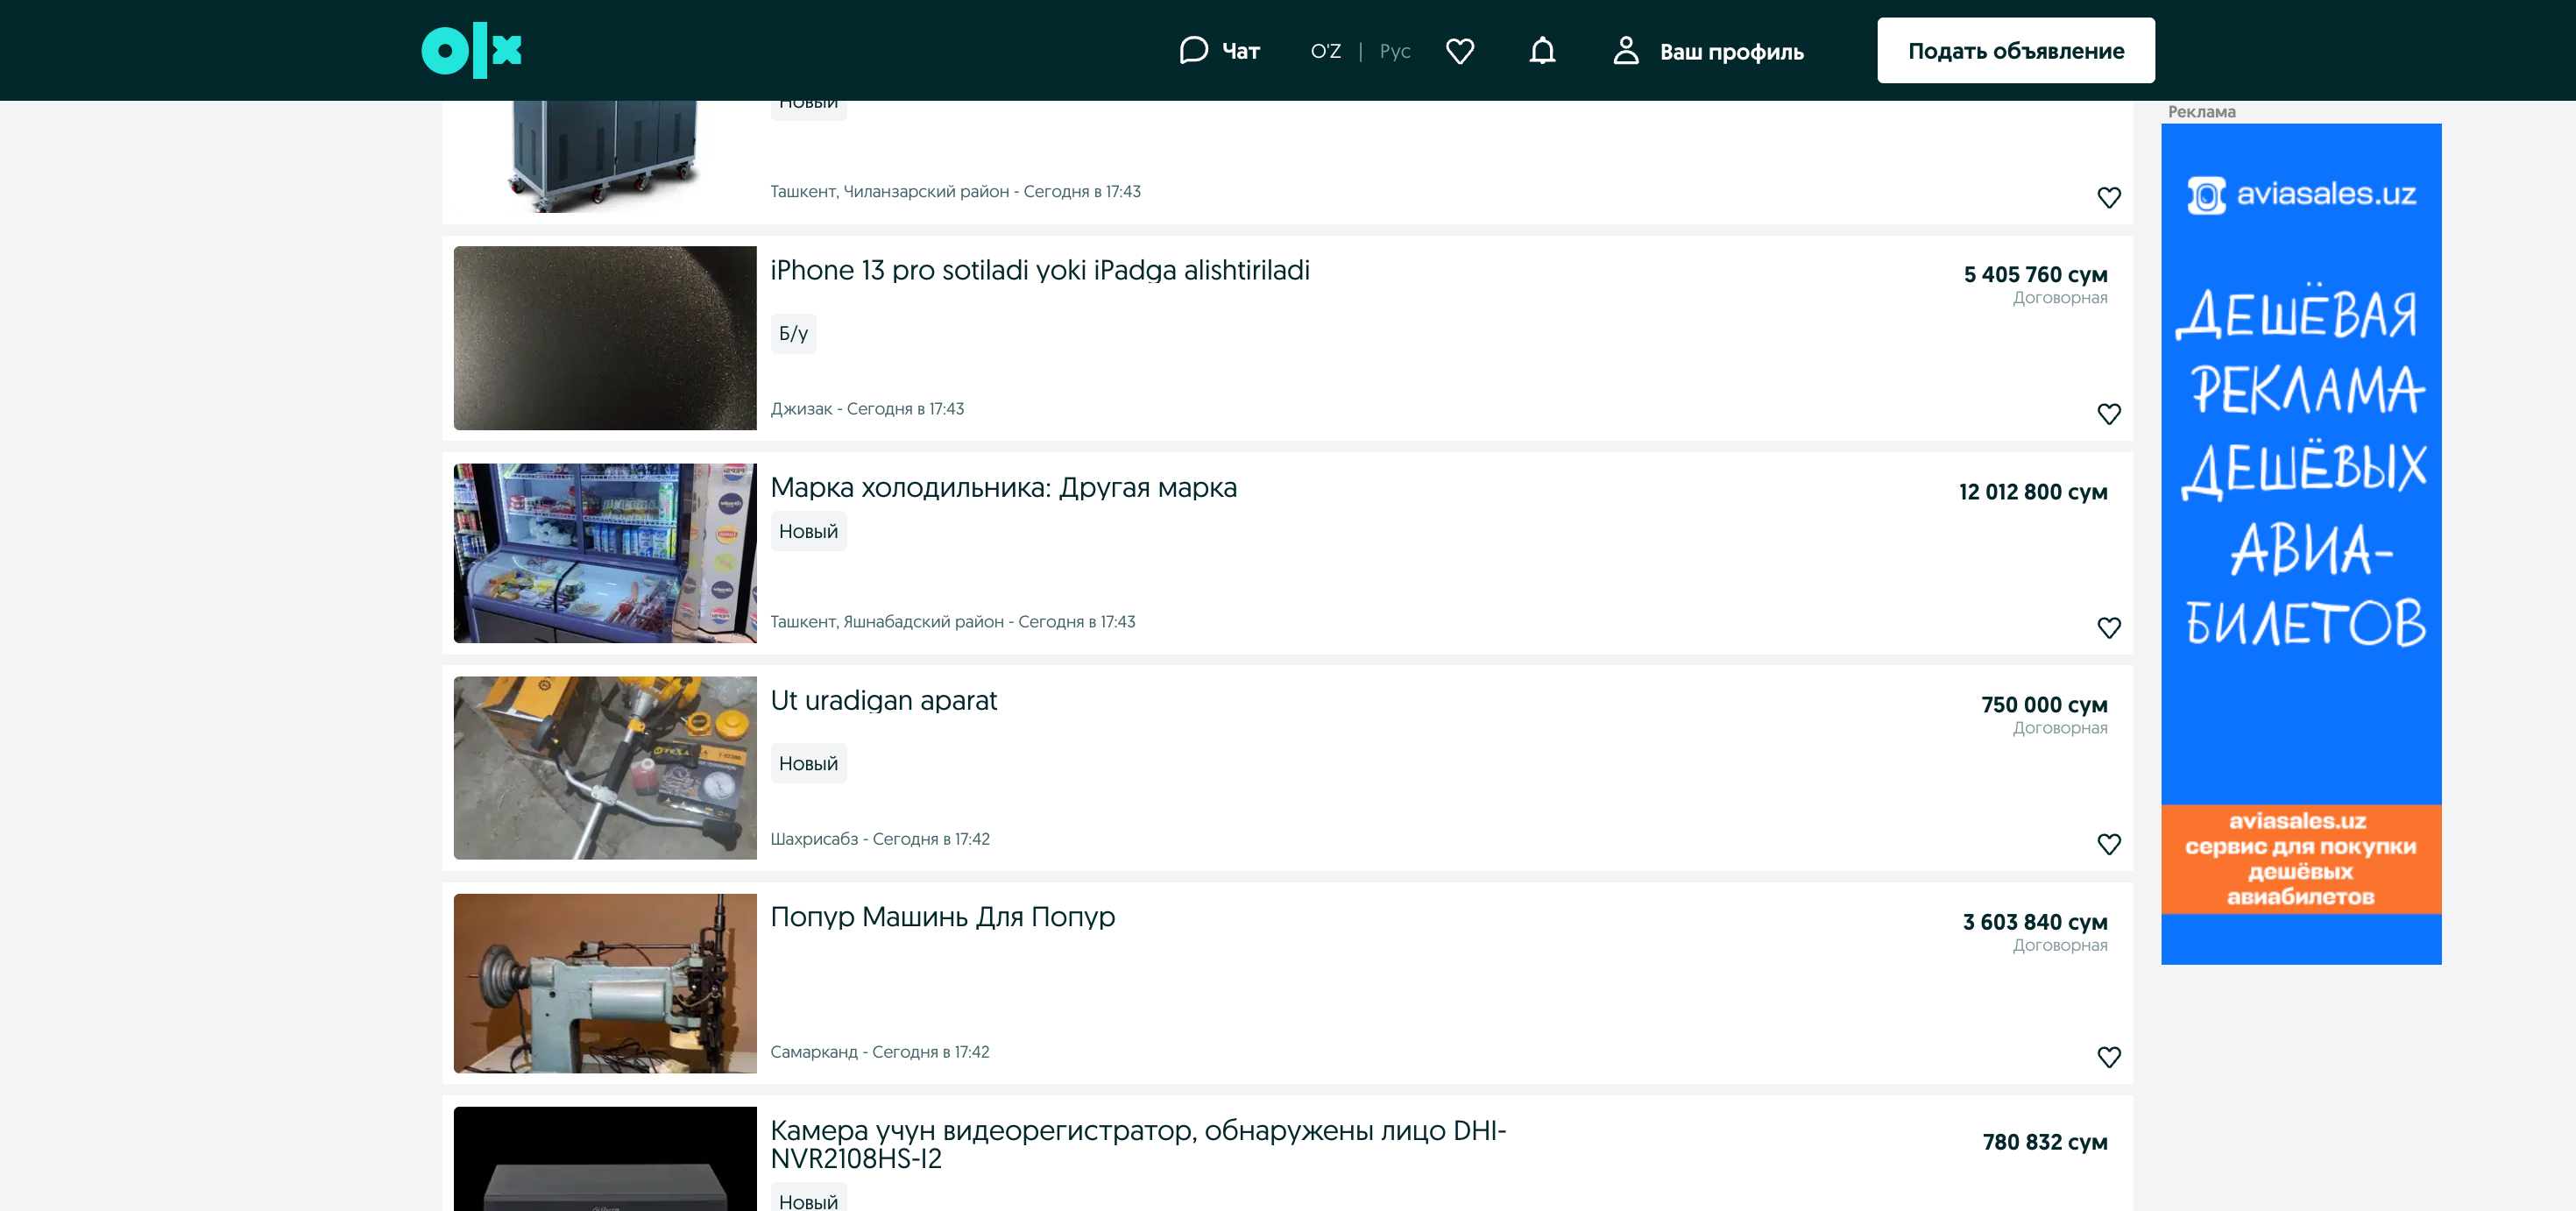The image size is (2576, 1211).
Task: Open Камера учун видеорегистратор listing title
Action: 1138,1144
